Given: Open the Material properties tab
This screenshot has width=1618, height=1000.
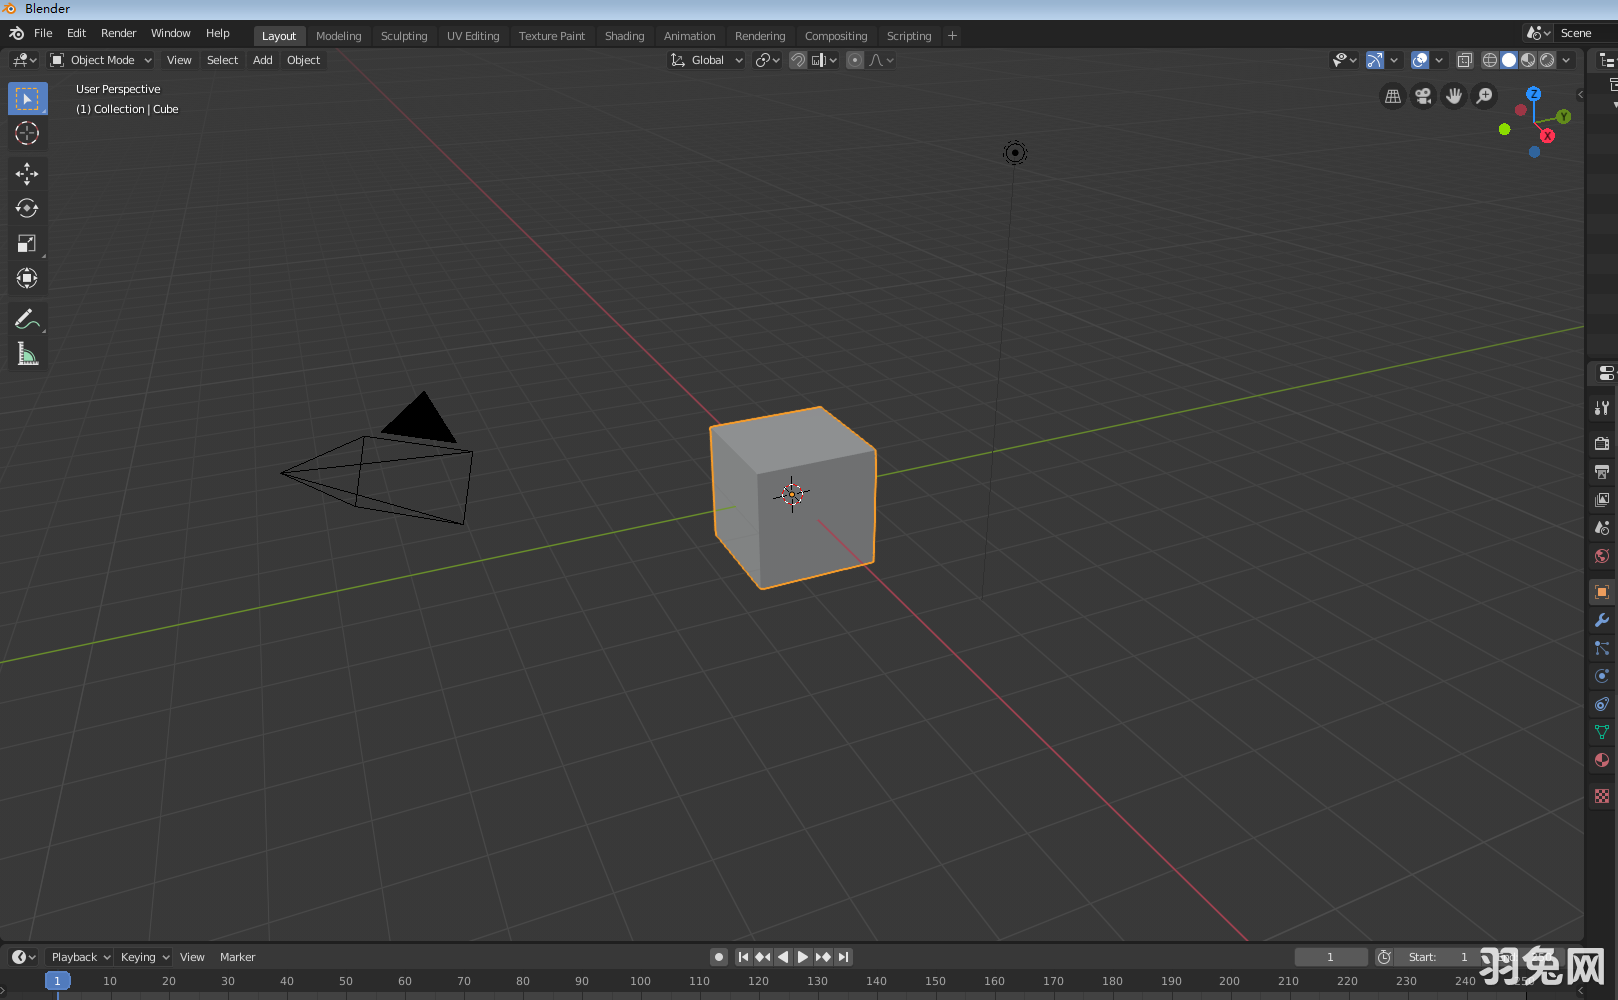Looking at the screenshot, I should 1601,760.
